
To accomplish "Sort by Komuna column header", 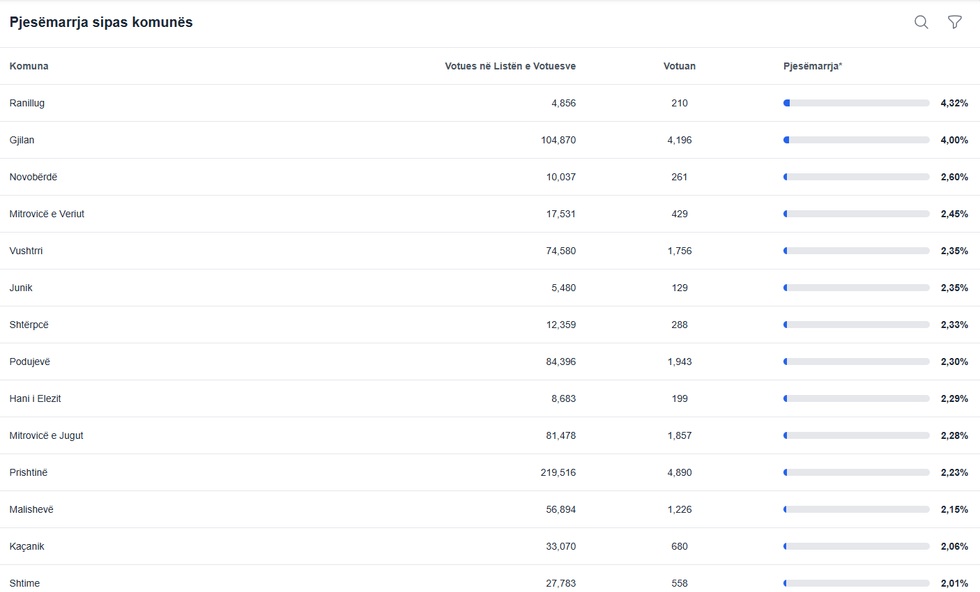I will point(29,66).
